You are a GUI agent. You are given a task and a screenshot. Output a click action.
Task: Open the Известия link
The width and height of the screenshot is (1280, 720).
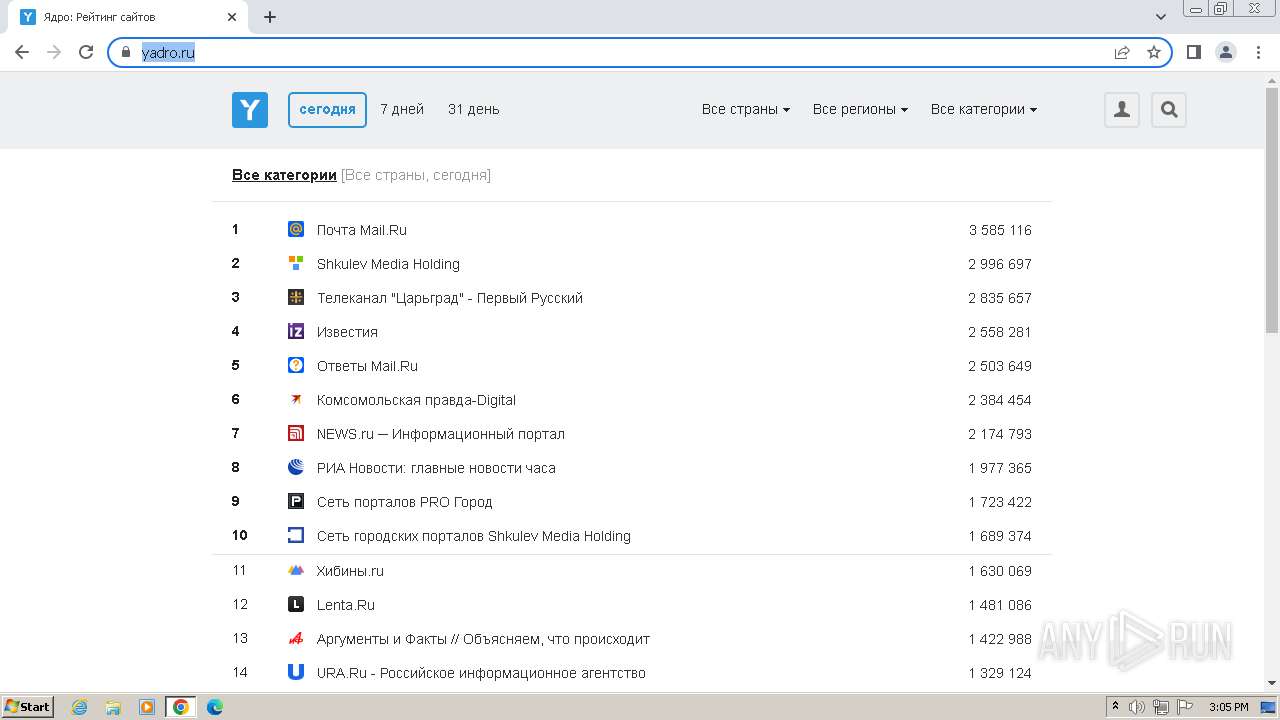(x=347, y=332)
